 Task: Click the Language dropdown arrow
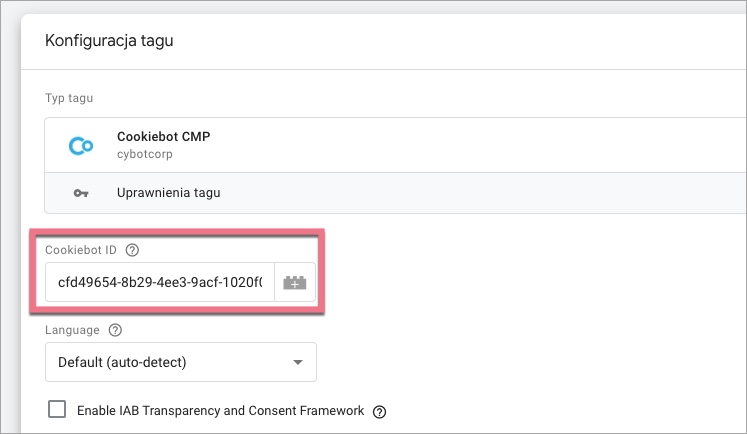pos(296,362)
